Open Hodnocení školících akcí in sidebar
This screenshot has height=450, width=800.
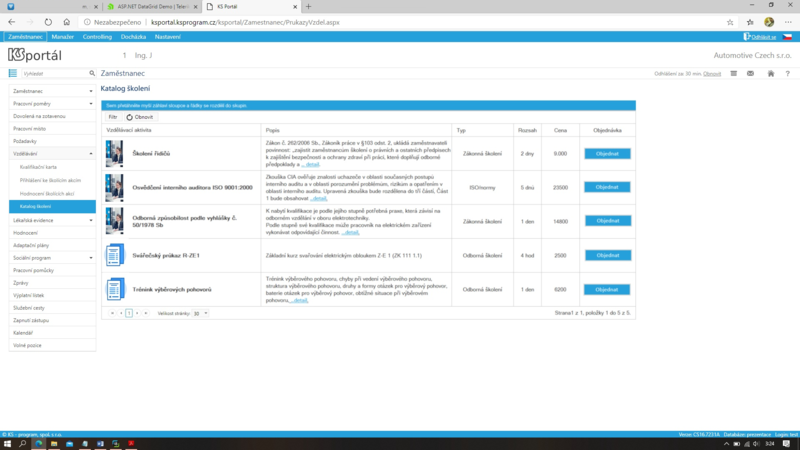click(47, 193)
